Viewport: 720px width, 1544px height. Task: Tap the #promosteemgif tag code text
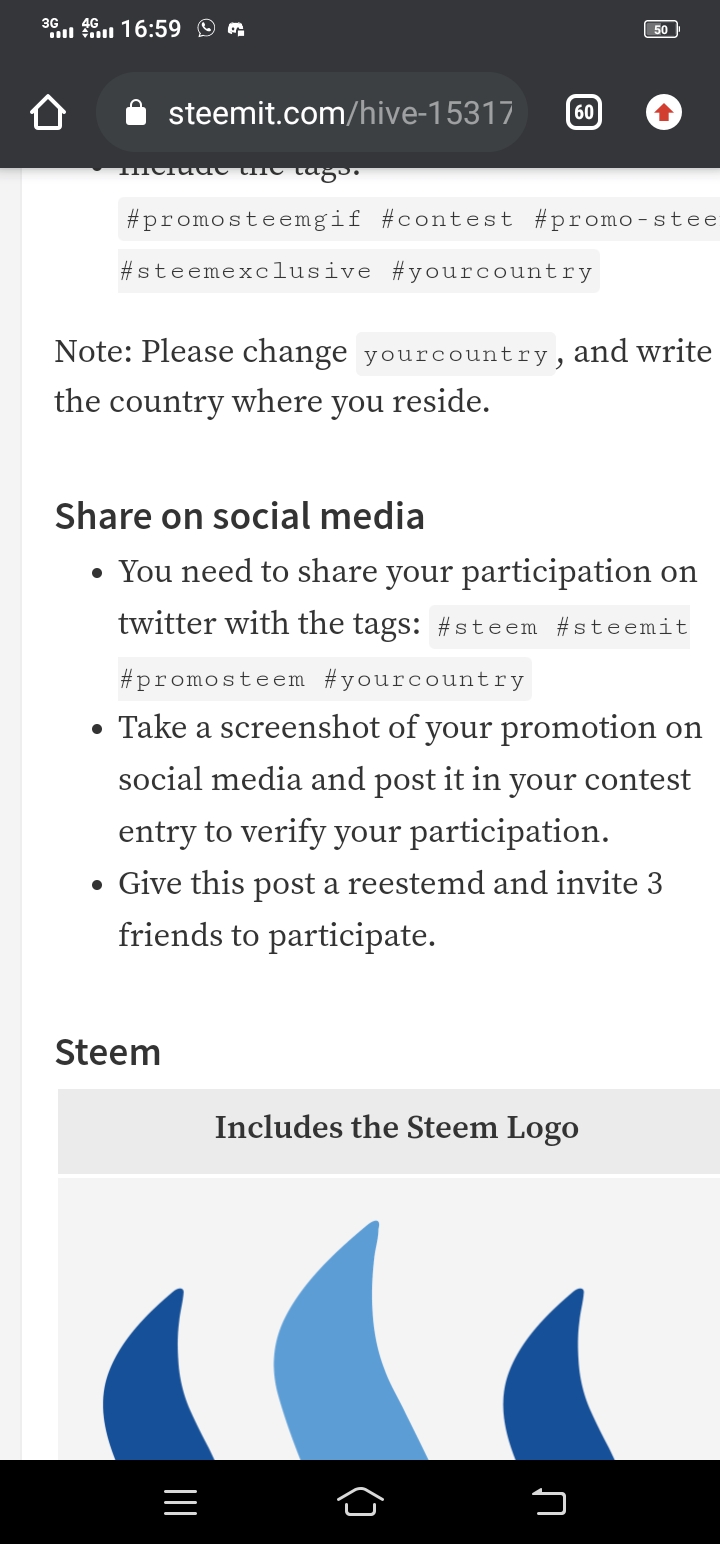[245, 219]
